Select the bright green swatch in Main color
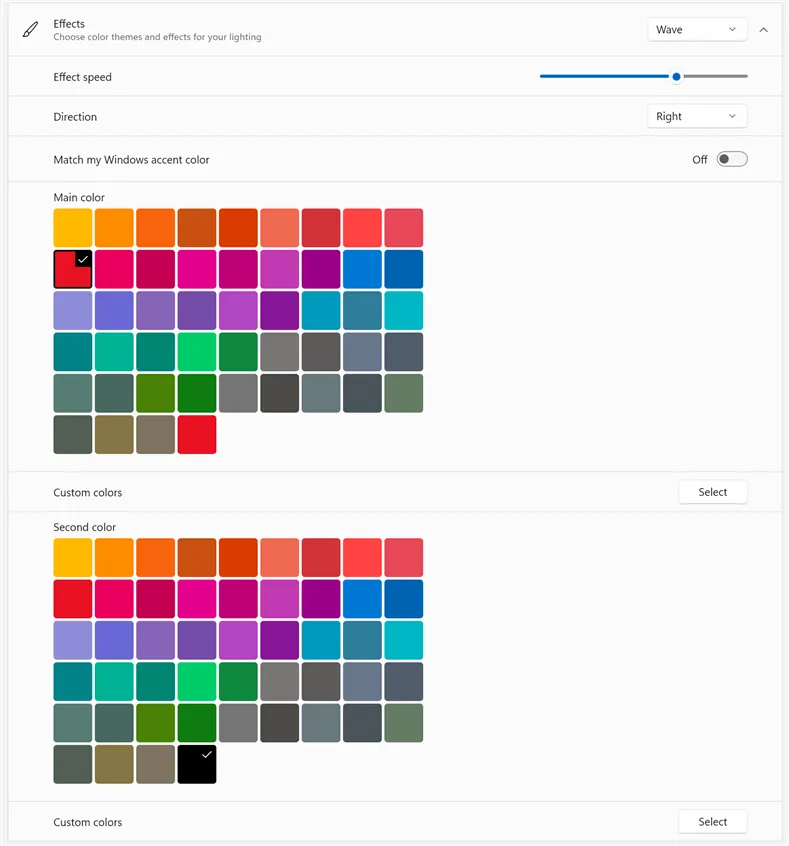The width and height of the screenshot is (789, 846). tap(197, 352)
